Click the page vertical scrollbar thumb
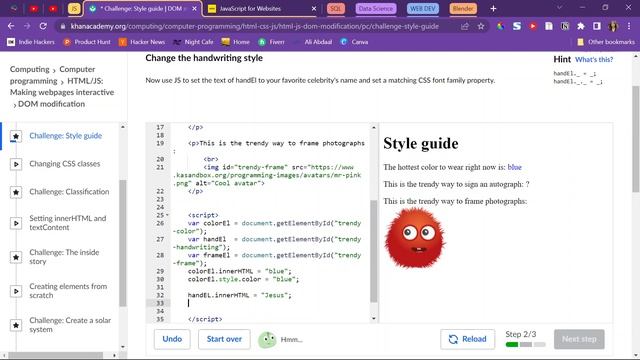This screenshot has width=640, height=360. [636, 139]
